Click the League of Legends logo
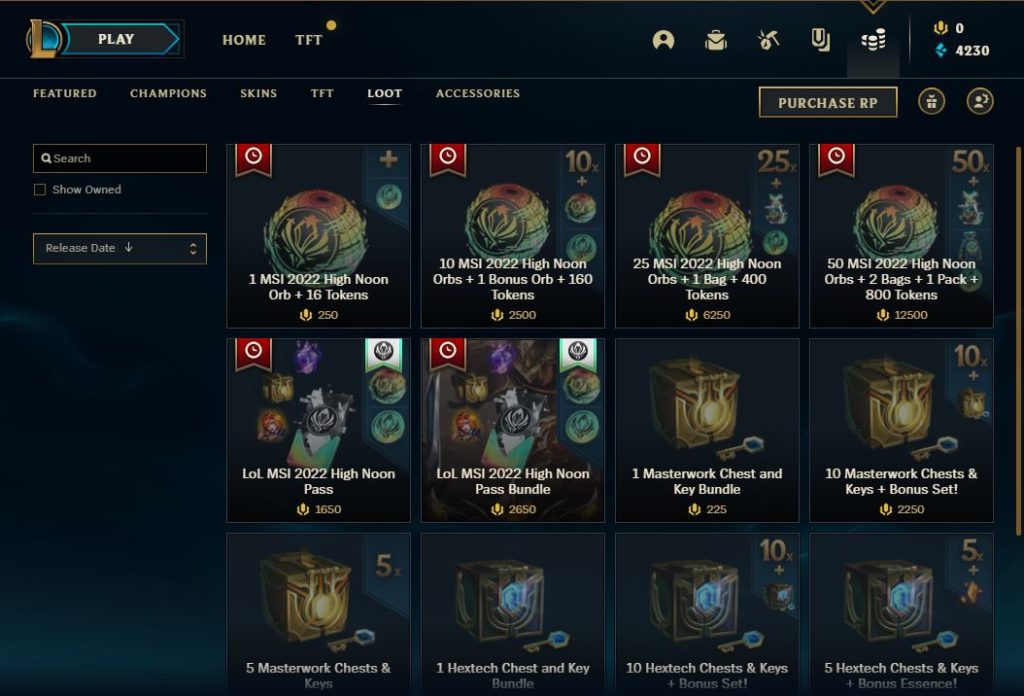 pyautogui.click(x=42, y=39)
